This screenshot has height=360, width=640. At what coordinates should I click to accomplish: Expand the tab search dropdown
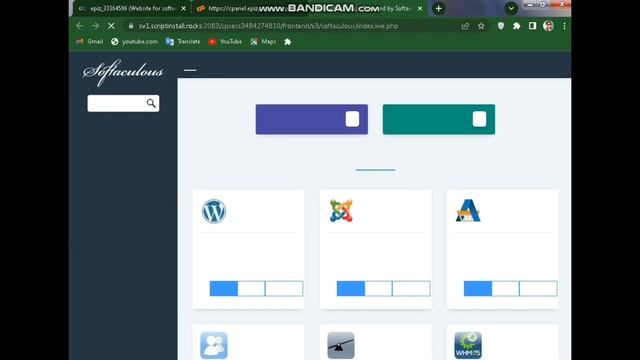(x=511, y=8)
